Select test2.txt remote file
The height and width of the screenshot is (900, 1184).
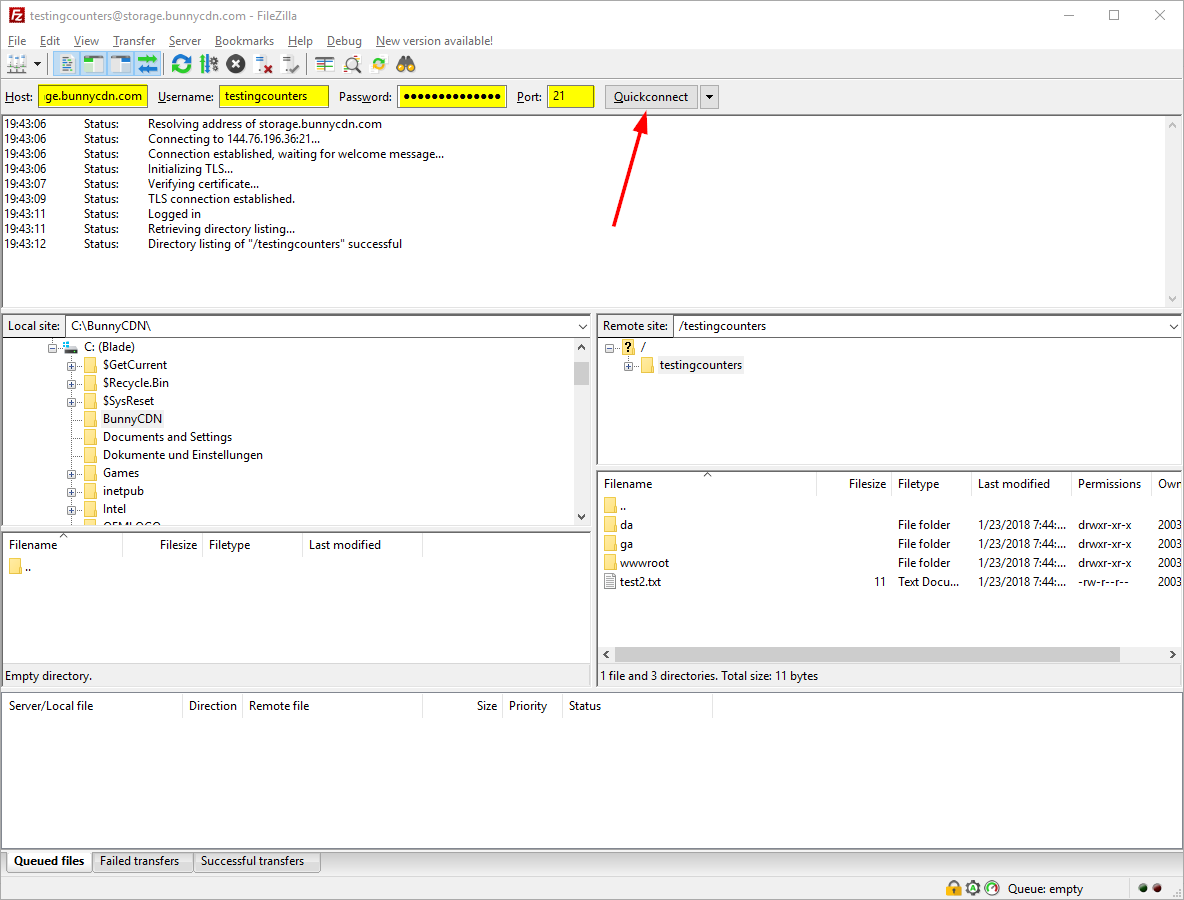coord(640,581)
